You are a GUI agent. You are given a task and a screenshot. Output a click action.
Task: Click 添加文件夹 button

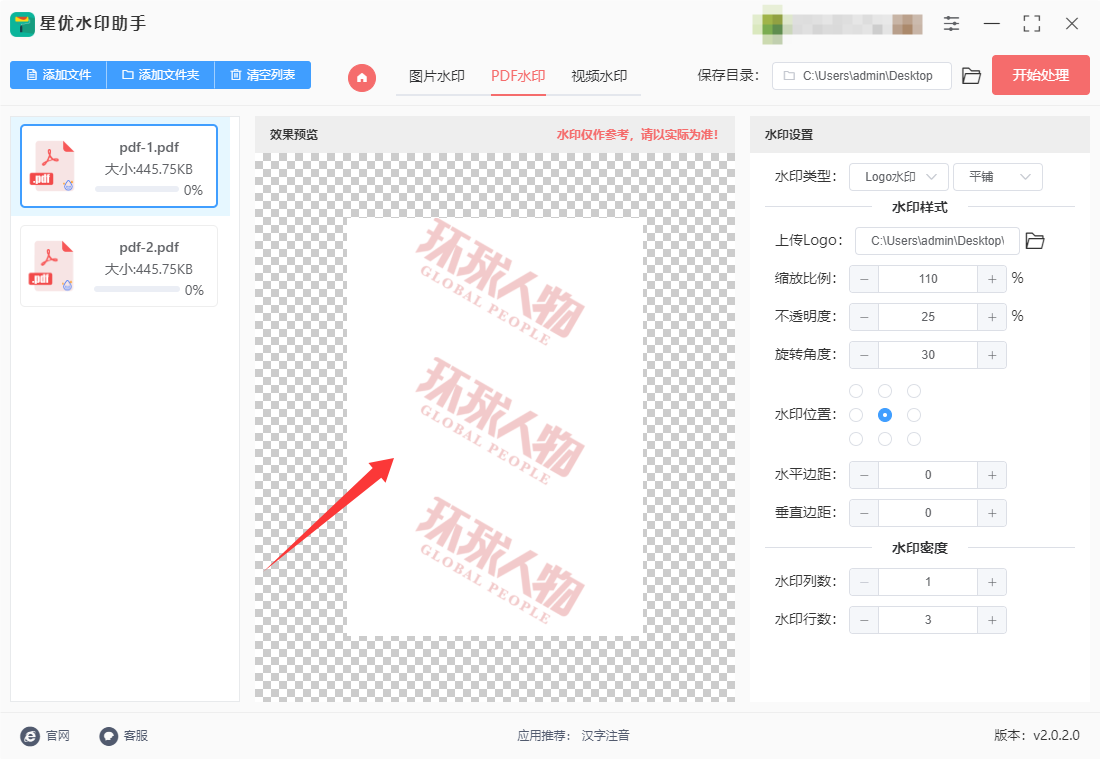(x=160, y=74)
